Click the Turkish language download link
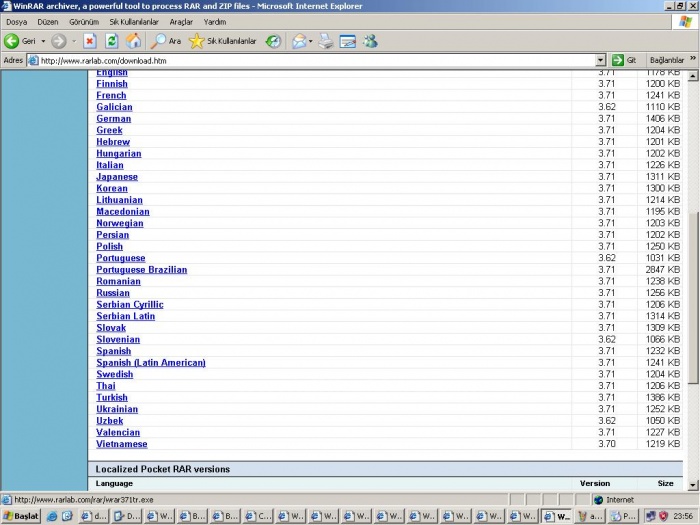 [x=112, y=397]
